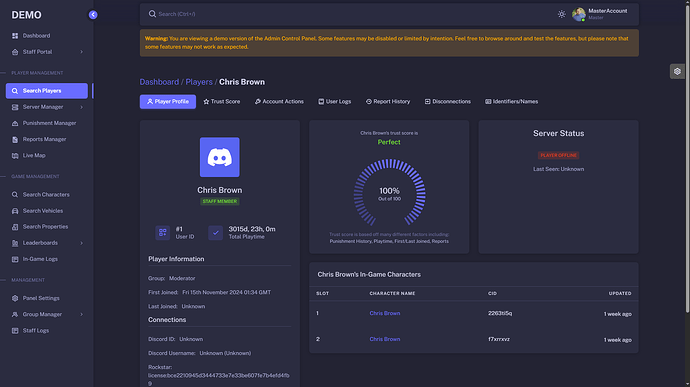Open Live Map from the sidebar
This screenshot has width=690, height=387.
pos(47,155)
